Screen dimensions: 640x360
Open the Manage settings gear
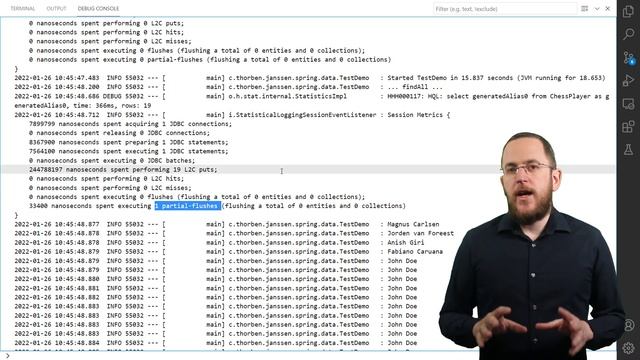629,348
